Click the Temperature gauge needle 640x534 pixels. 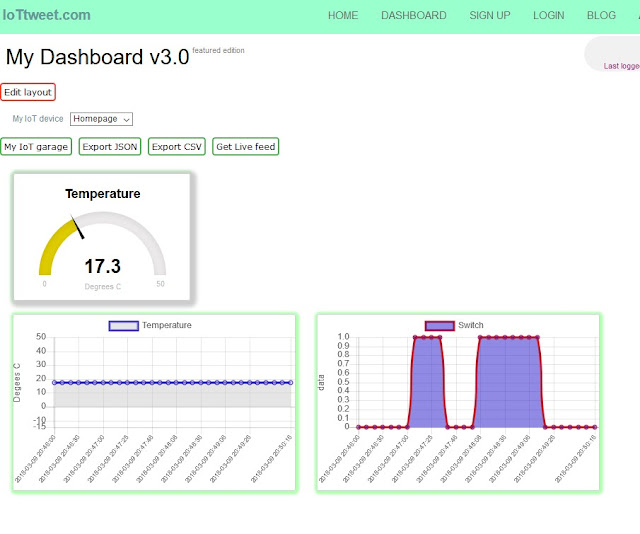click(x=77, y=227)
